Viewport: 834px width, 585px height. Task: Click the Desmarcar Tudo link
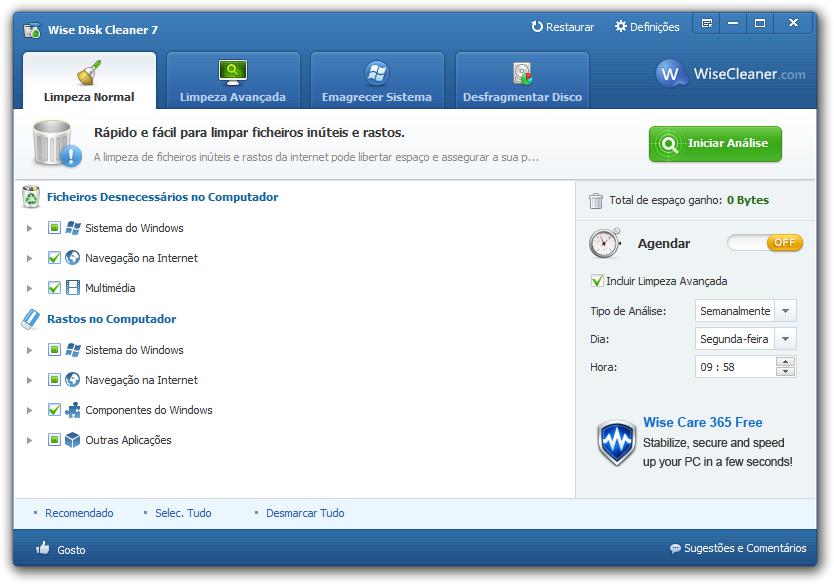click(x=305, y=513)
